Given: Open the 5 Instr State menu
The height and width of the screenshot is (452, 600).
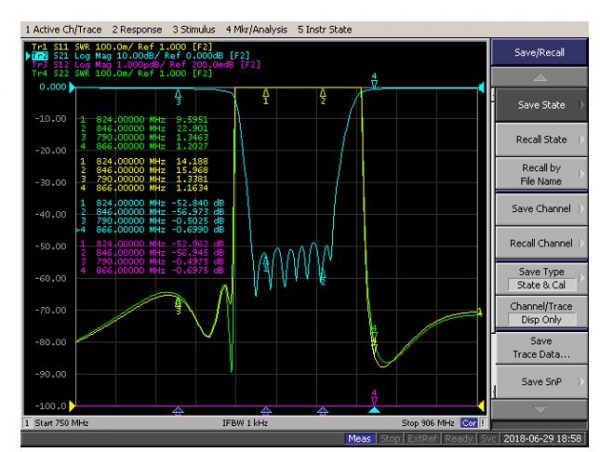Looking at the screenshot, I should [x=325, y=29].
